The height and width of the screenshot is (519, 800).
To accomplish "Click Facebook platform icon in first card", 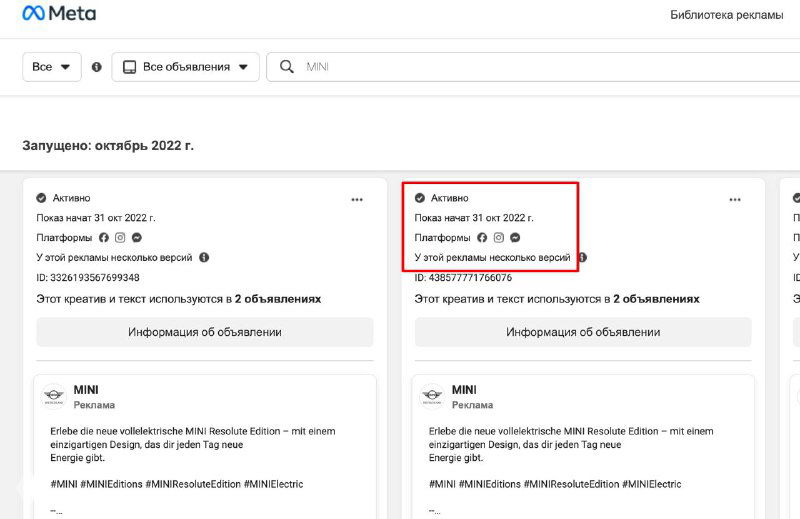I will click(103, 238).
